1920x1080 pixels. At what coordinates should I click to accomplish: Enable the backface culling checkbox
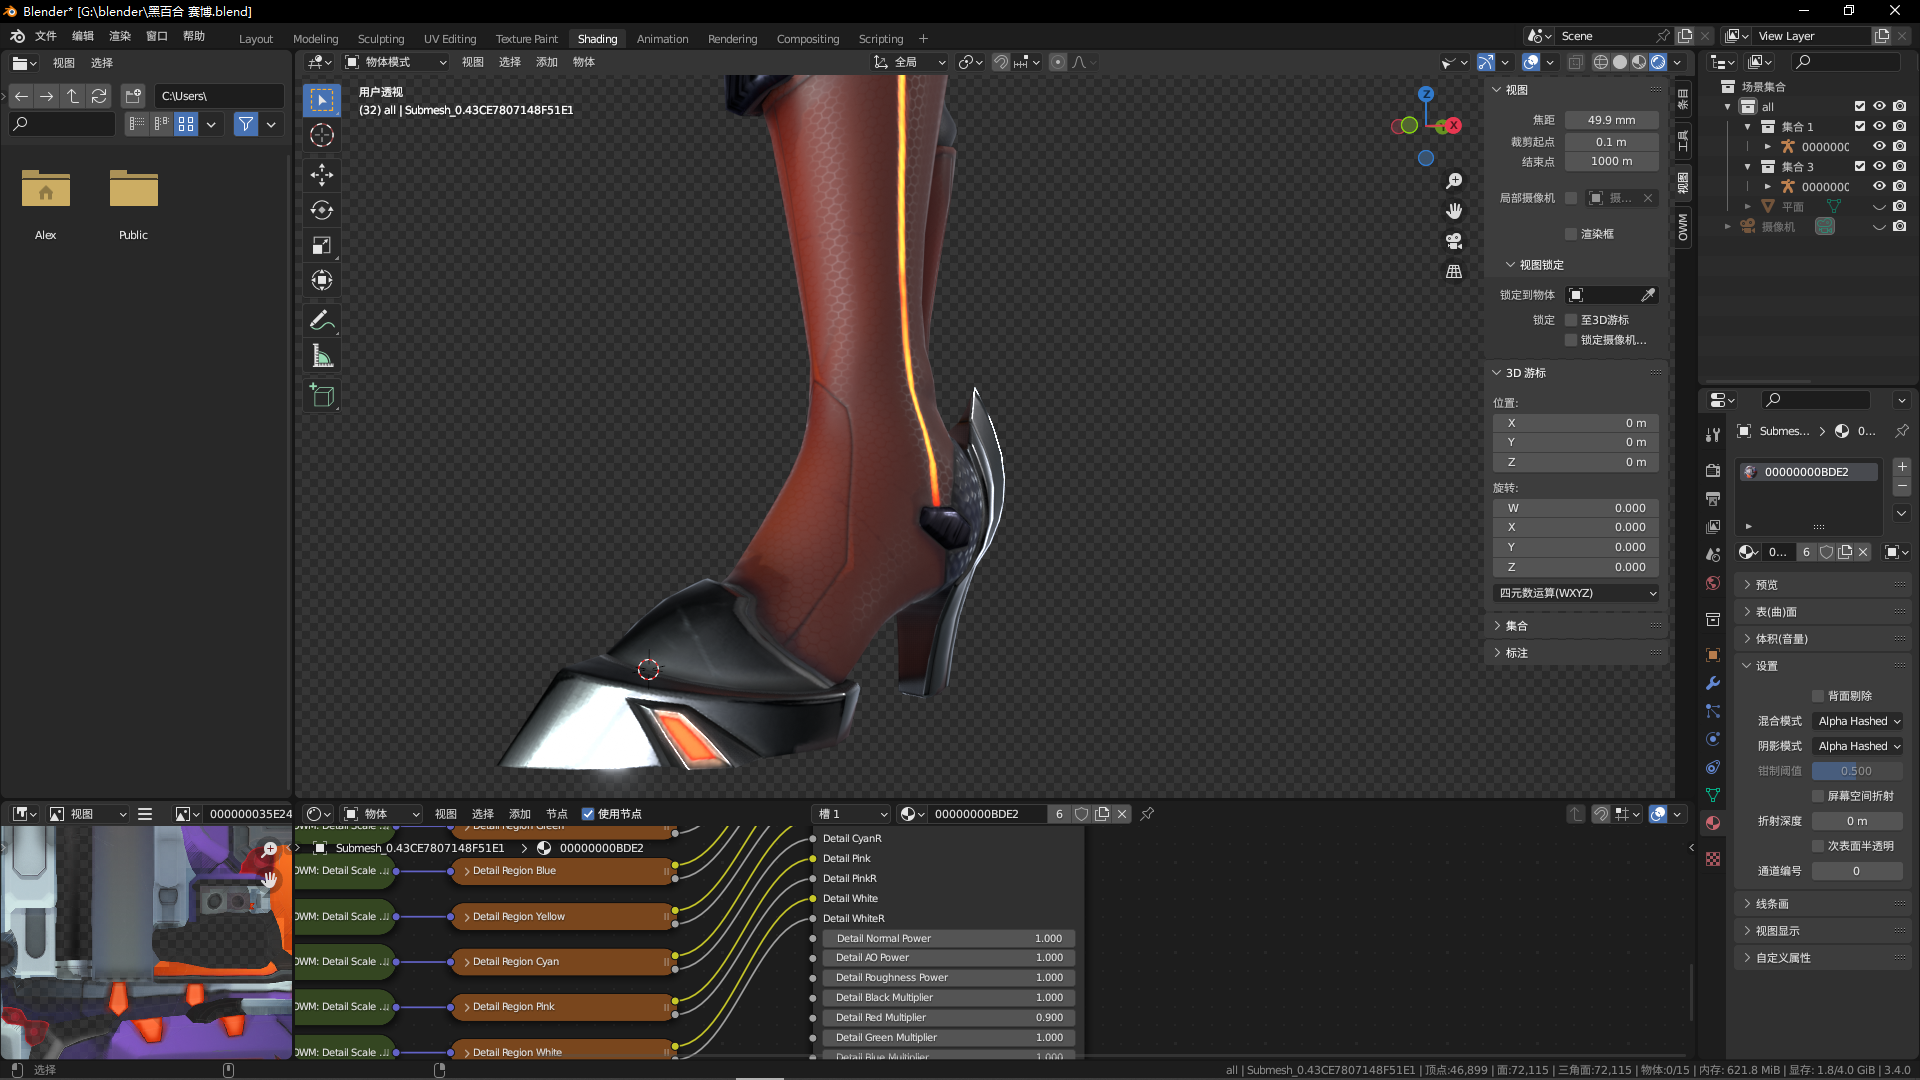coord(1818,696)
